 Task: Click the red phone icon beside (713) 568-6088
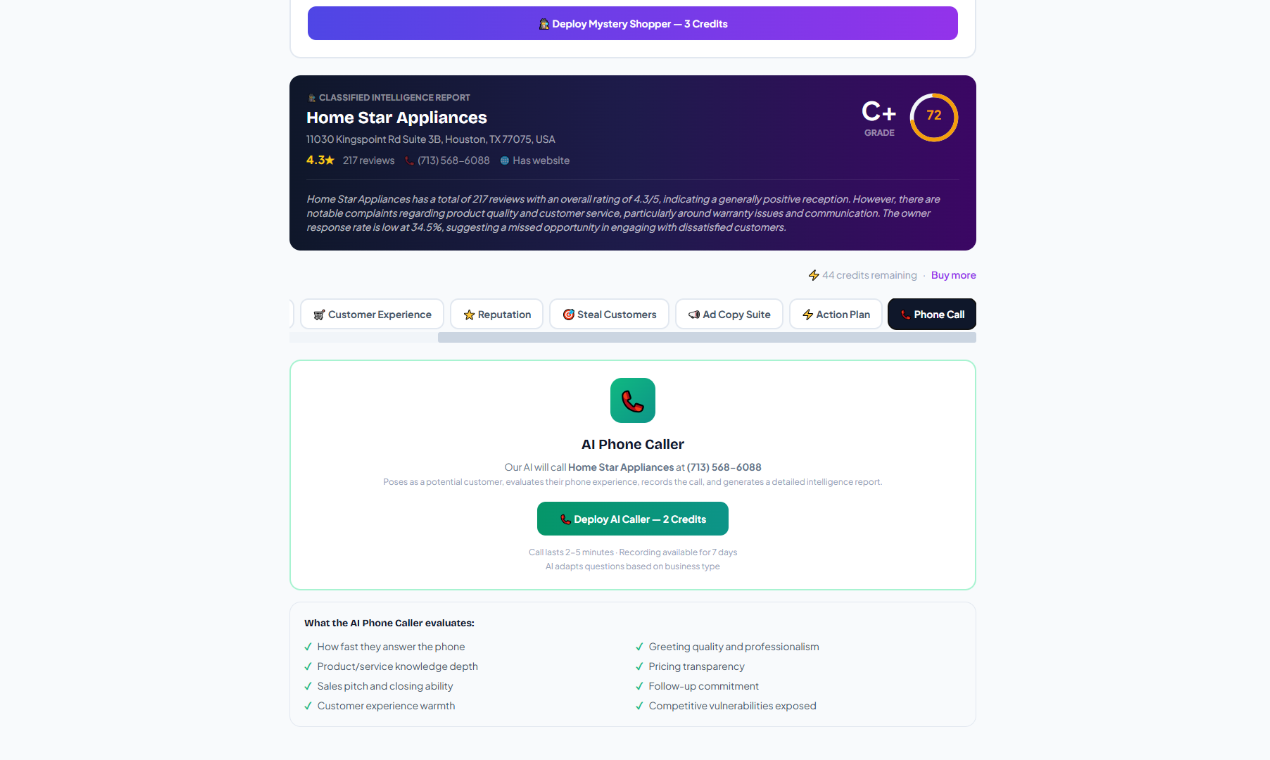pos(410,161)
